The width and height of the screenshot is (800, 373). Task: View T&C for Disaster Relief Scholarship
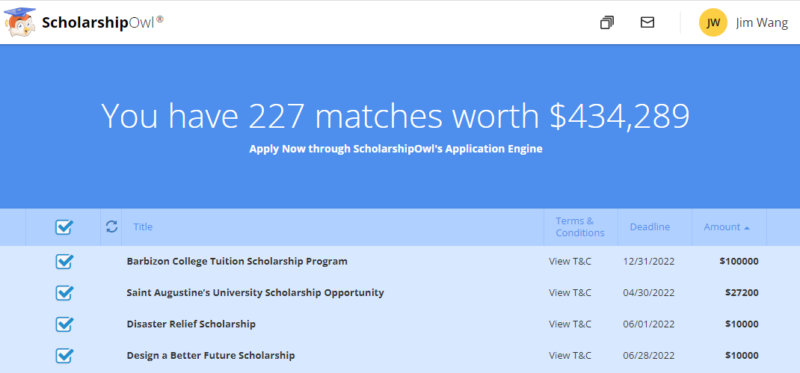click(x=570, y=324)
